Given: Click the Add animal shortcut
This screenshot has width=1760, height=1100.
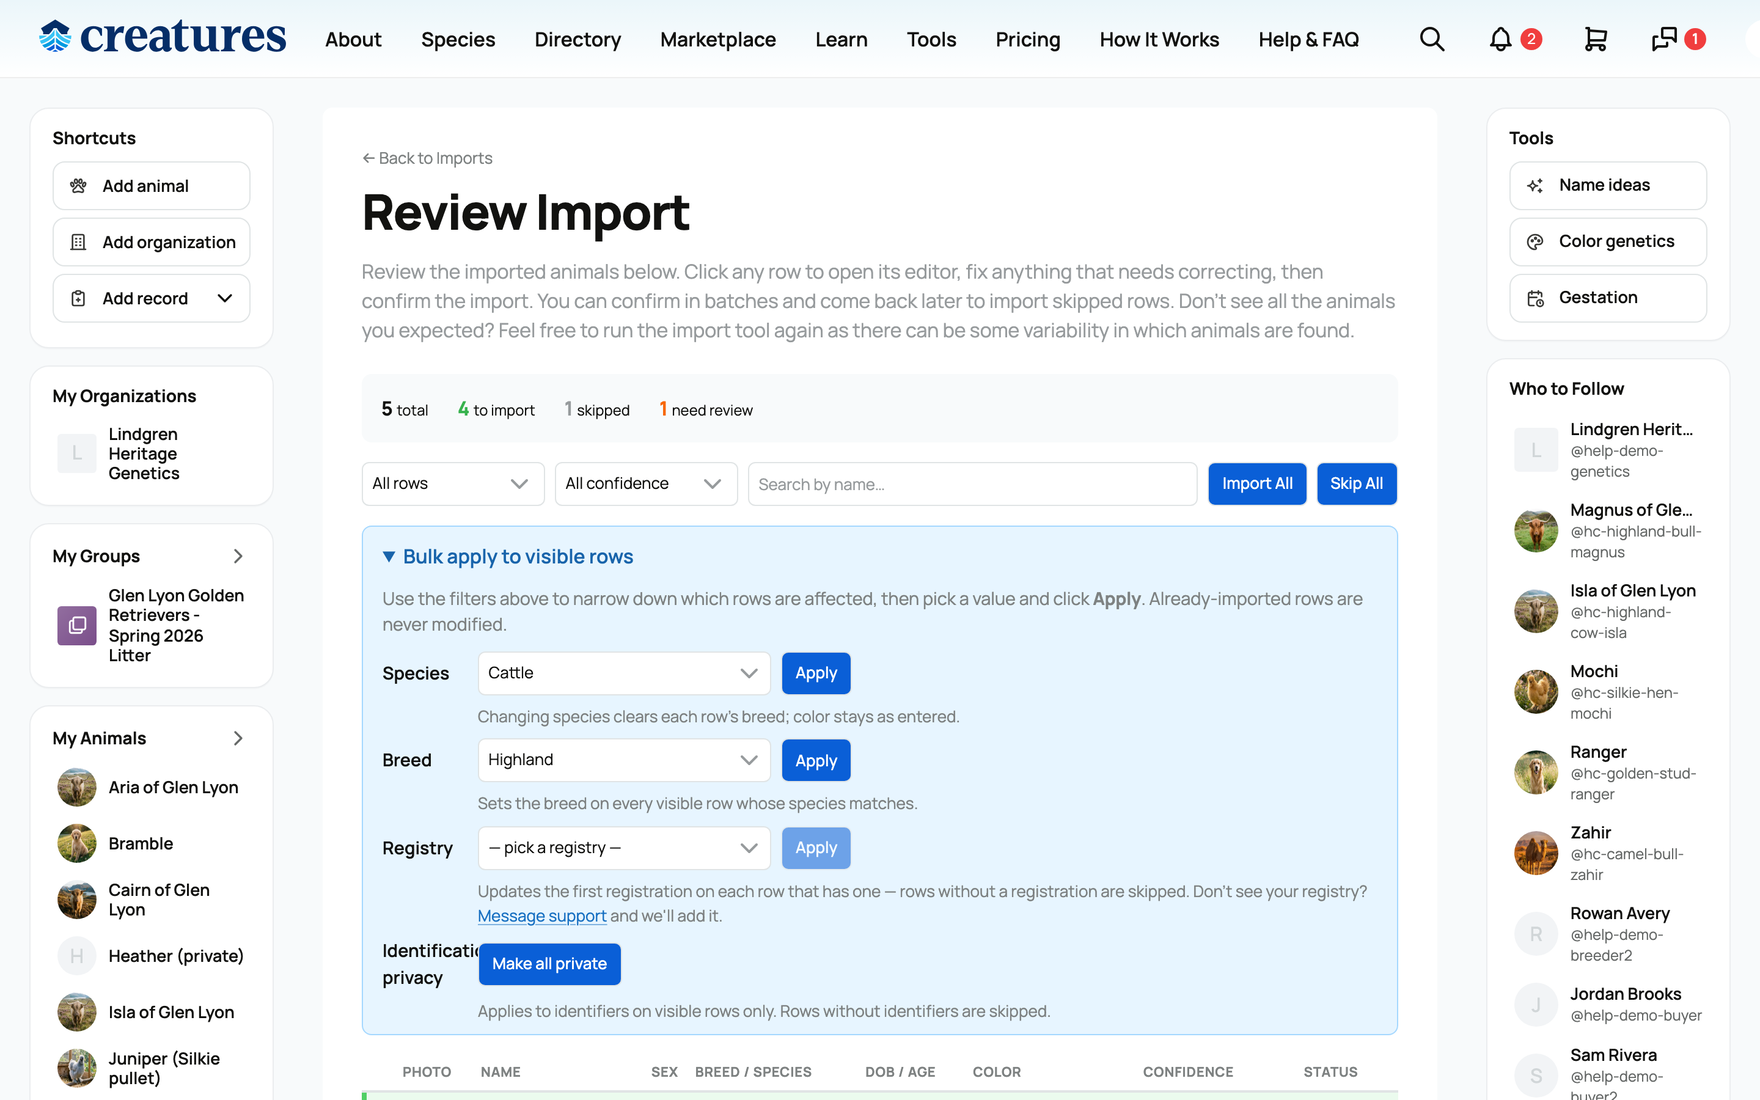Looking at the screenshot, I should coord(152,186).
